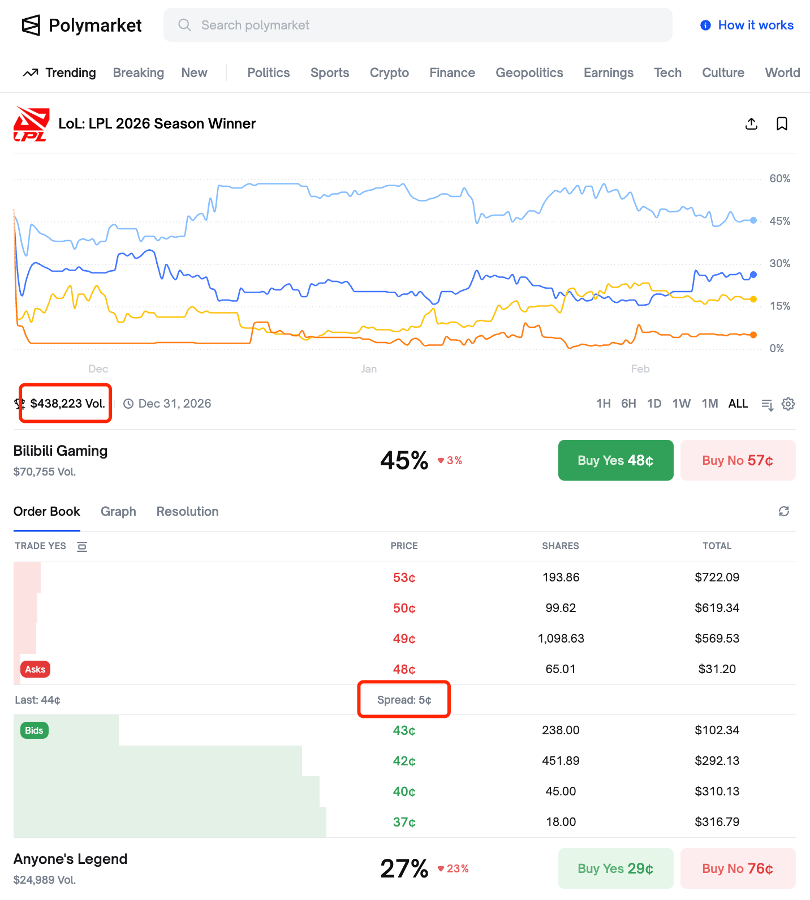This screenshot has height=900, width=810.
Task: Open the Resolution tab
Action: click(x=187, y=511)
